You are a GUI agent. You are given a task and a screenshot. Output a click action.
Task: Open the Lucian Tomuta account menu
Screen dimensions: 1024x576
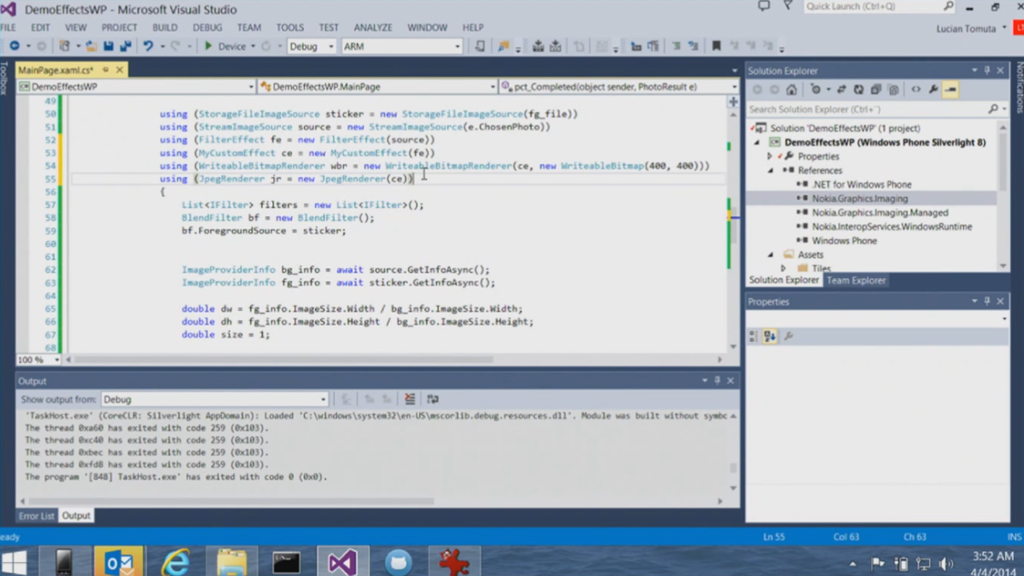pos(970,29)
